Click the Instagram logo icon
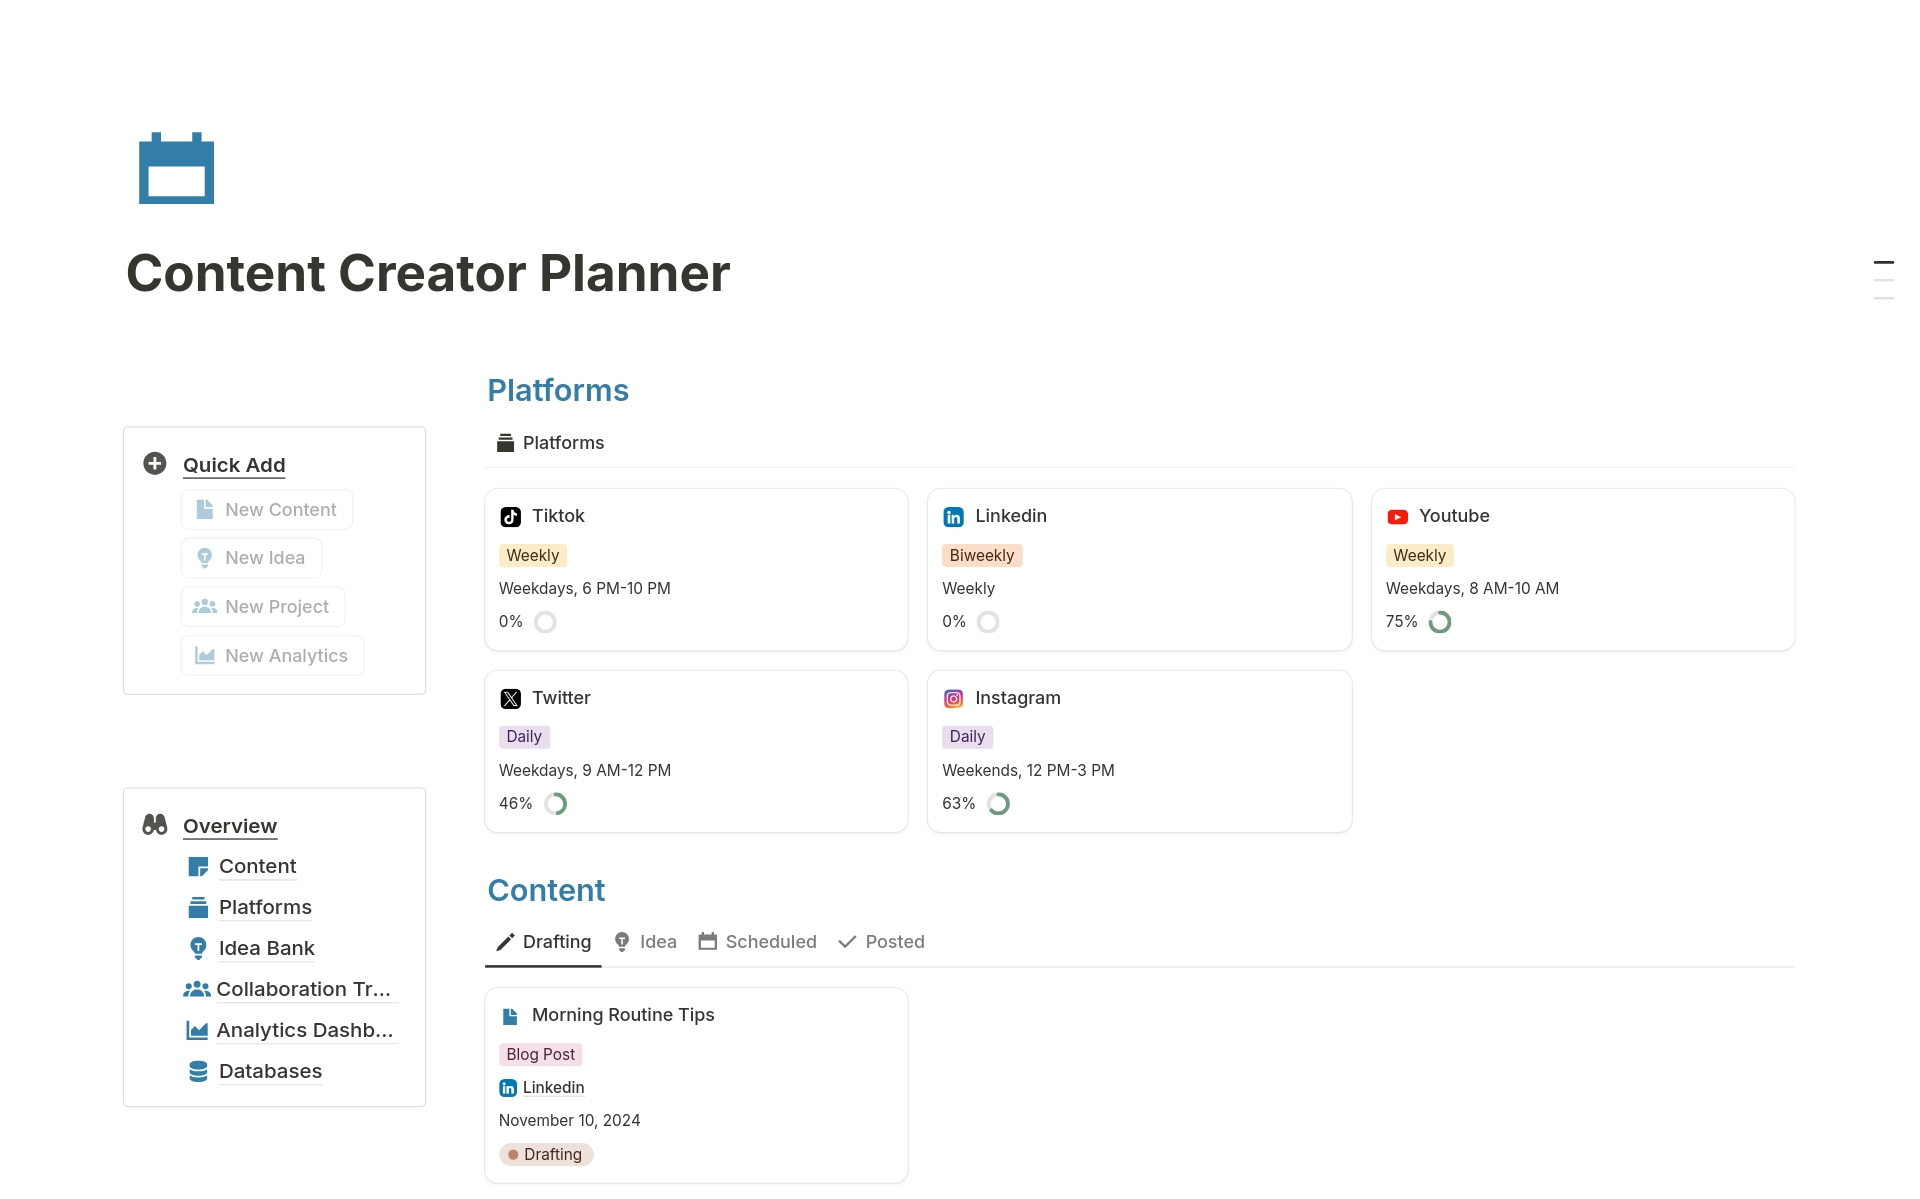The width and height of the screenshot is (1920, 1199). [954, 699]
